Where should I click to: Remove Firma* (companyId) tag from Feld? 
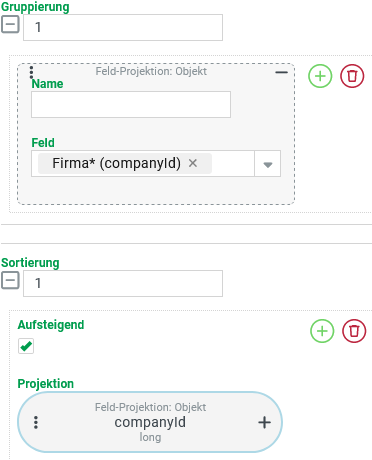[193, 163]
